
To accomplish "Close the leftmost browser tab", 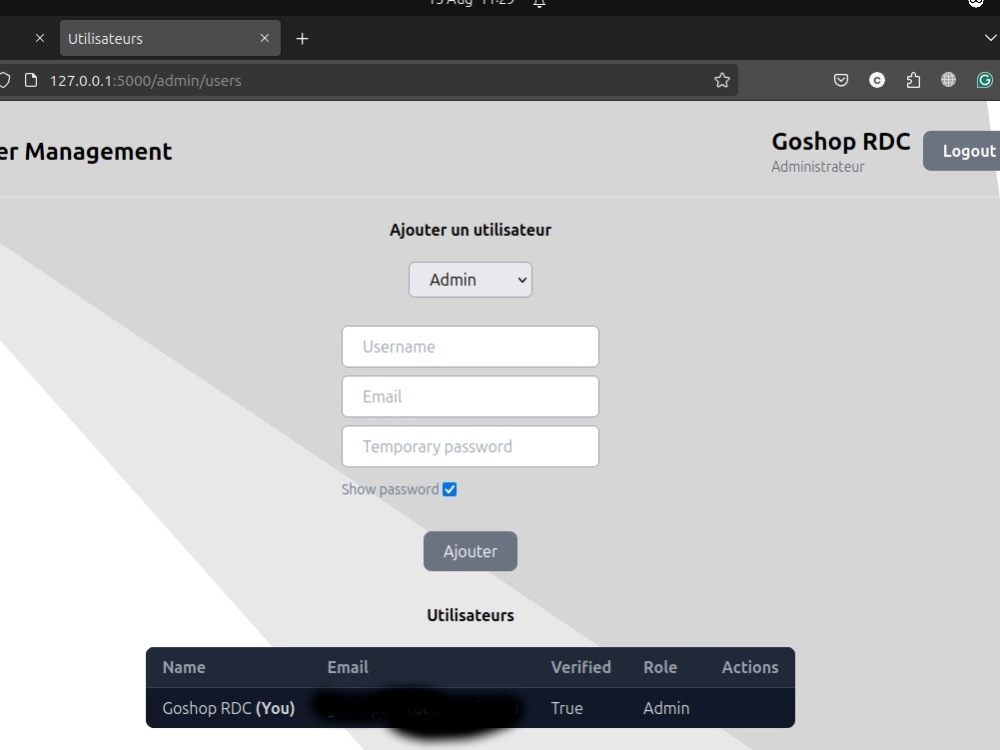I will [40, 38].
